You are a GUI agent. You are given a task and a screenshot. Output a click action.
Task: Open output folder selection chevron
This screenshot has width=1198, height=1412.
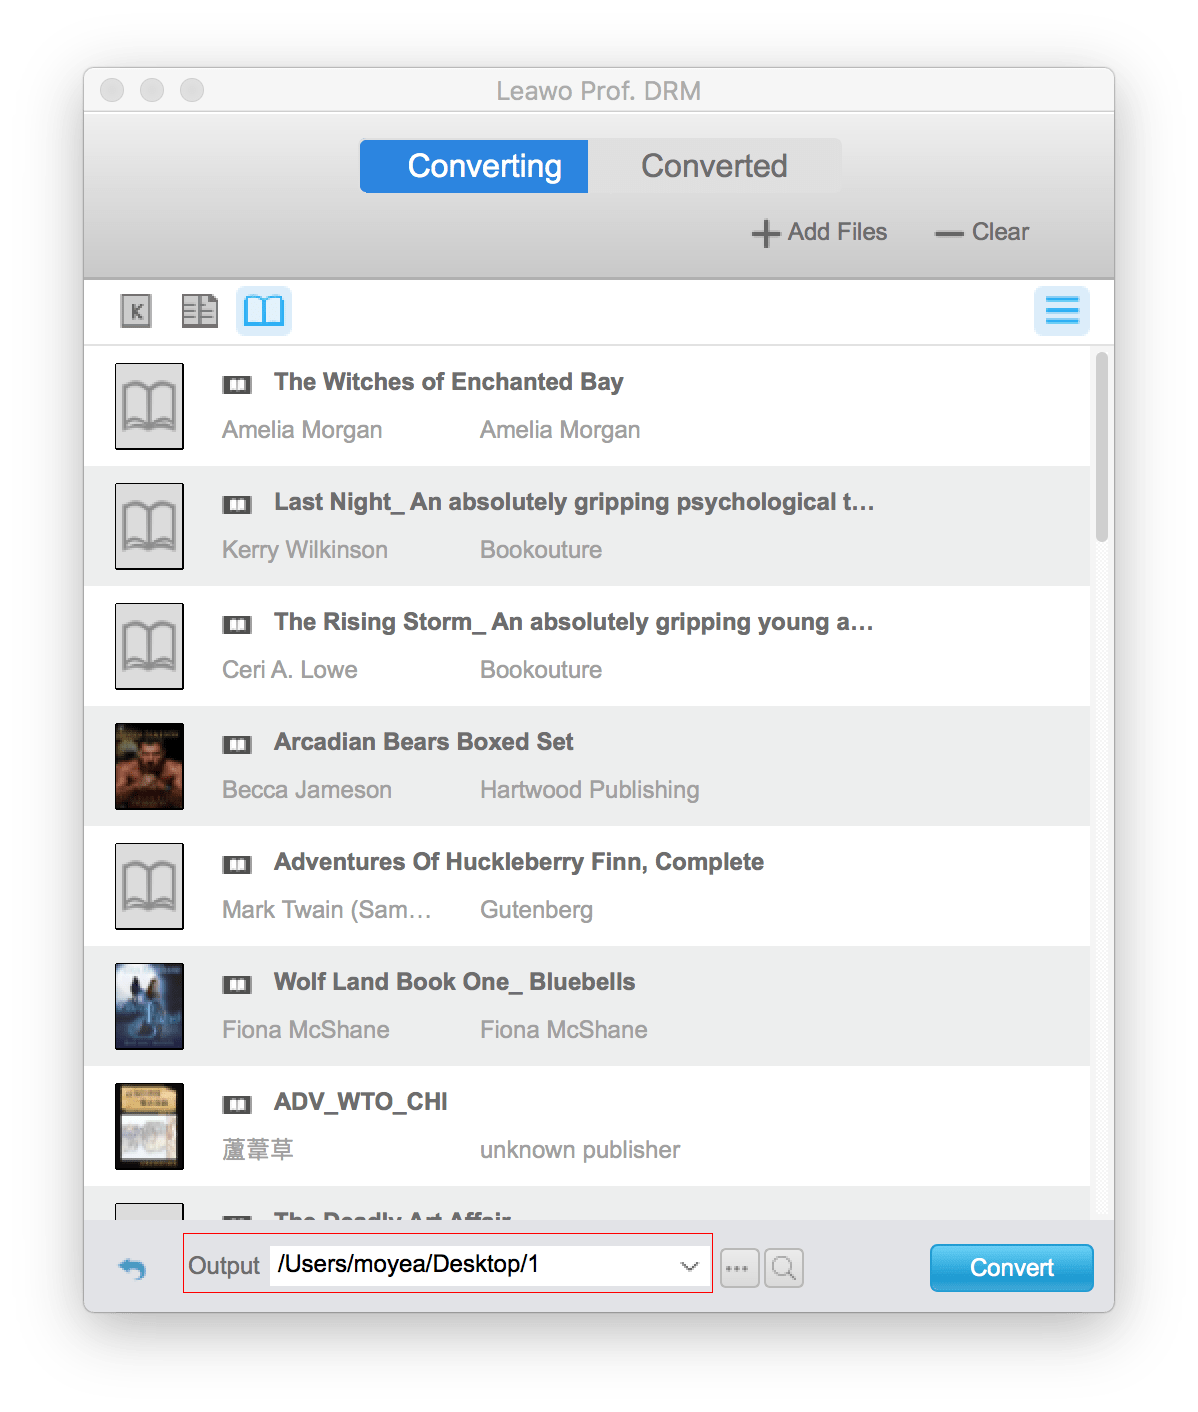pyautogui.click(x=687, y=1264)
